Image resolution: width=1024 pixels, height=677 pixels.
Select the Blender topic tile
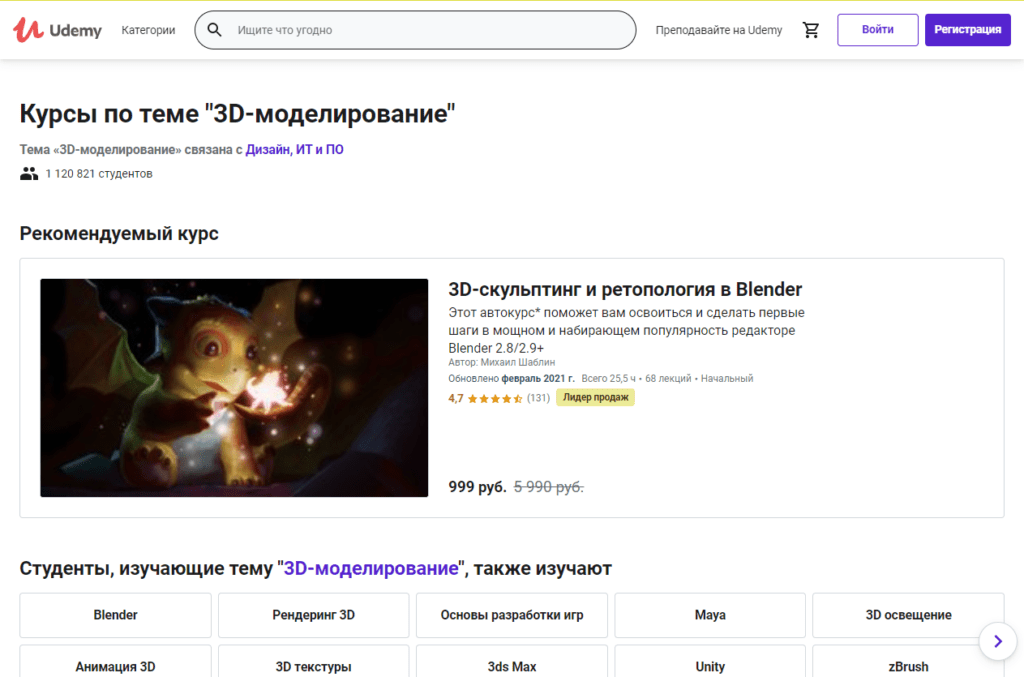click(115, 615)
